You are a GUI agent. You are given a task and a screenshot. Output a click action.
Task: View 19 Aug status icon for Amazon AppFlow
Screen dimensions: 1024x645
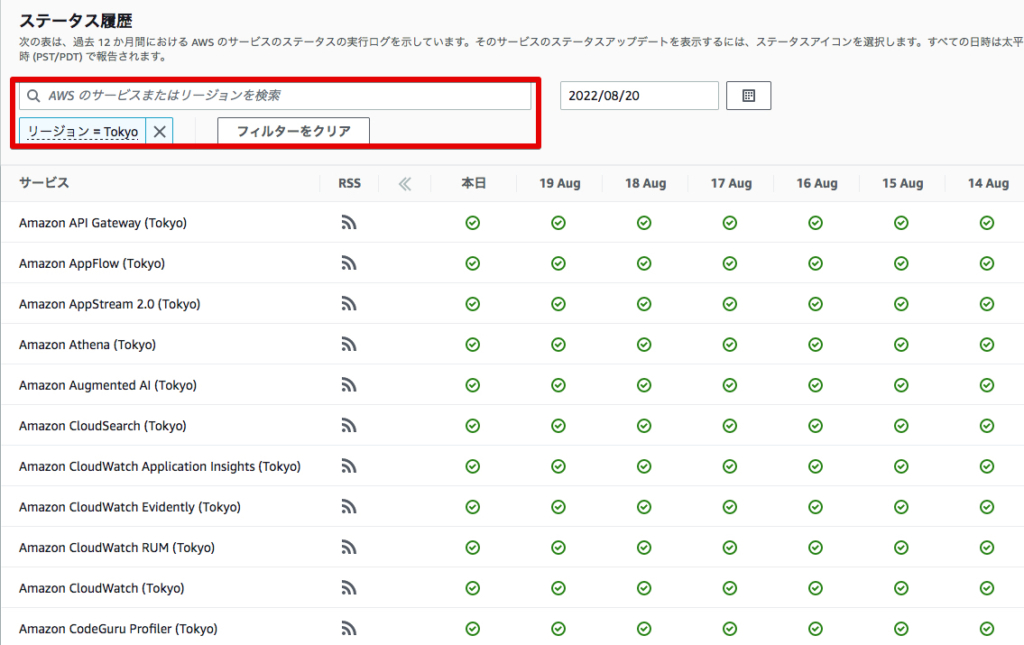558,263
